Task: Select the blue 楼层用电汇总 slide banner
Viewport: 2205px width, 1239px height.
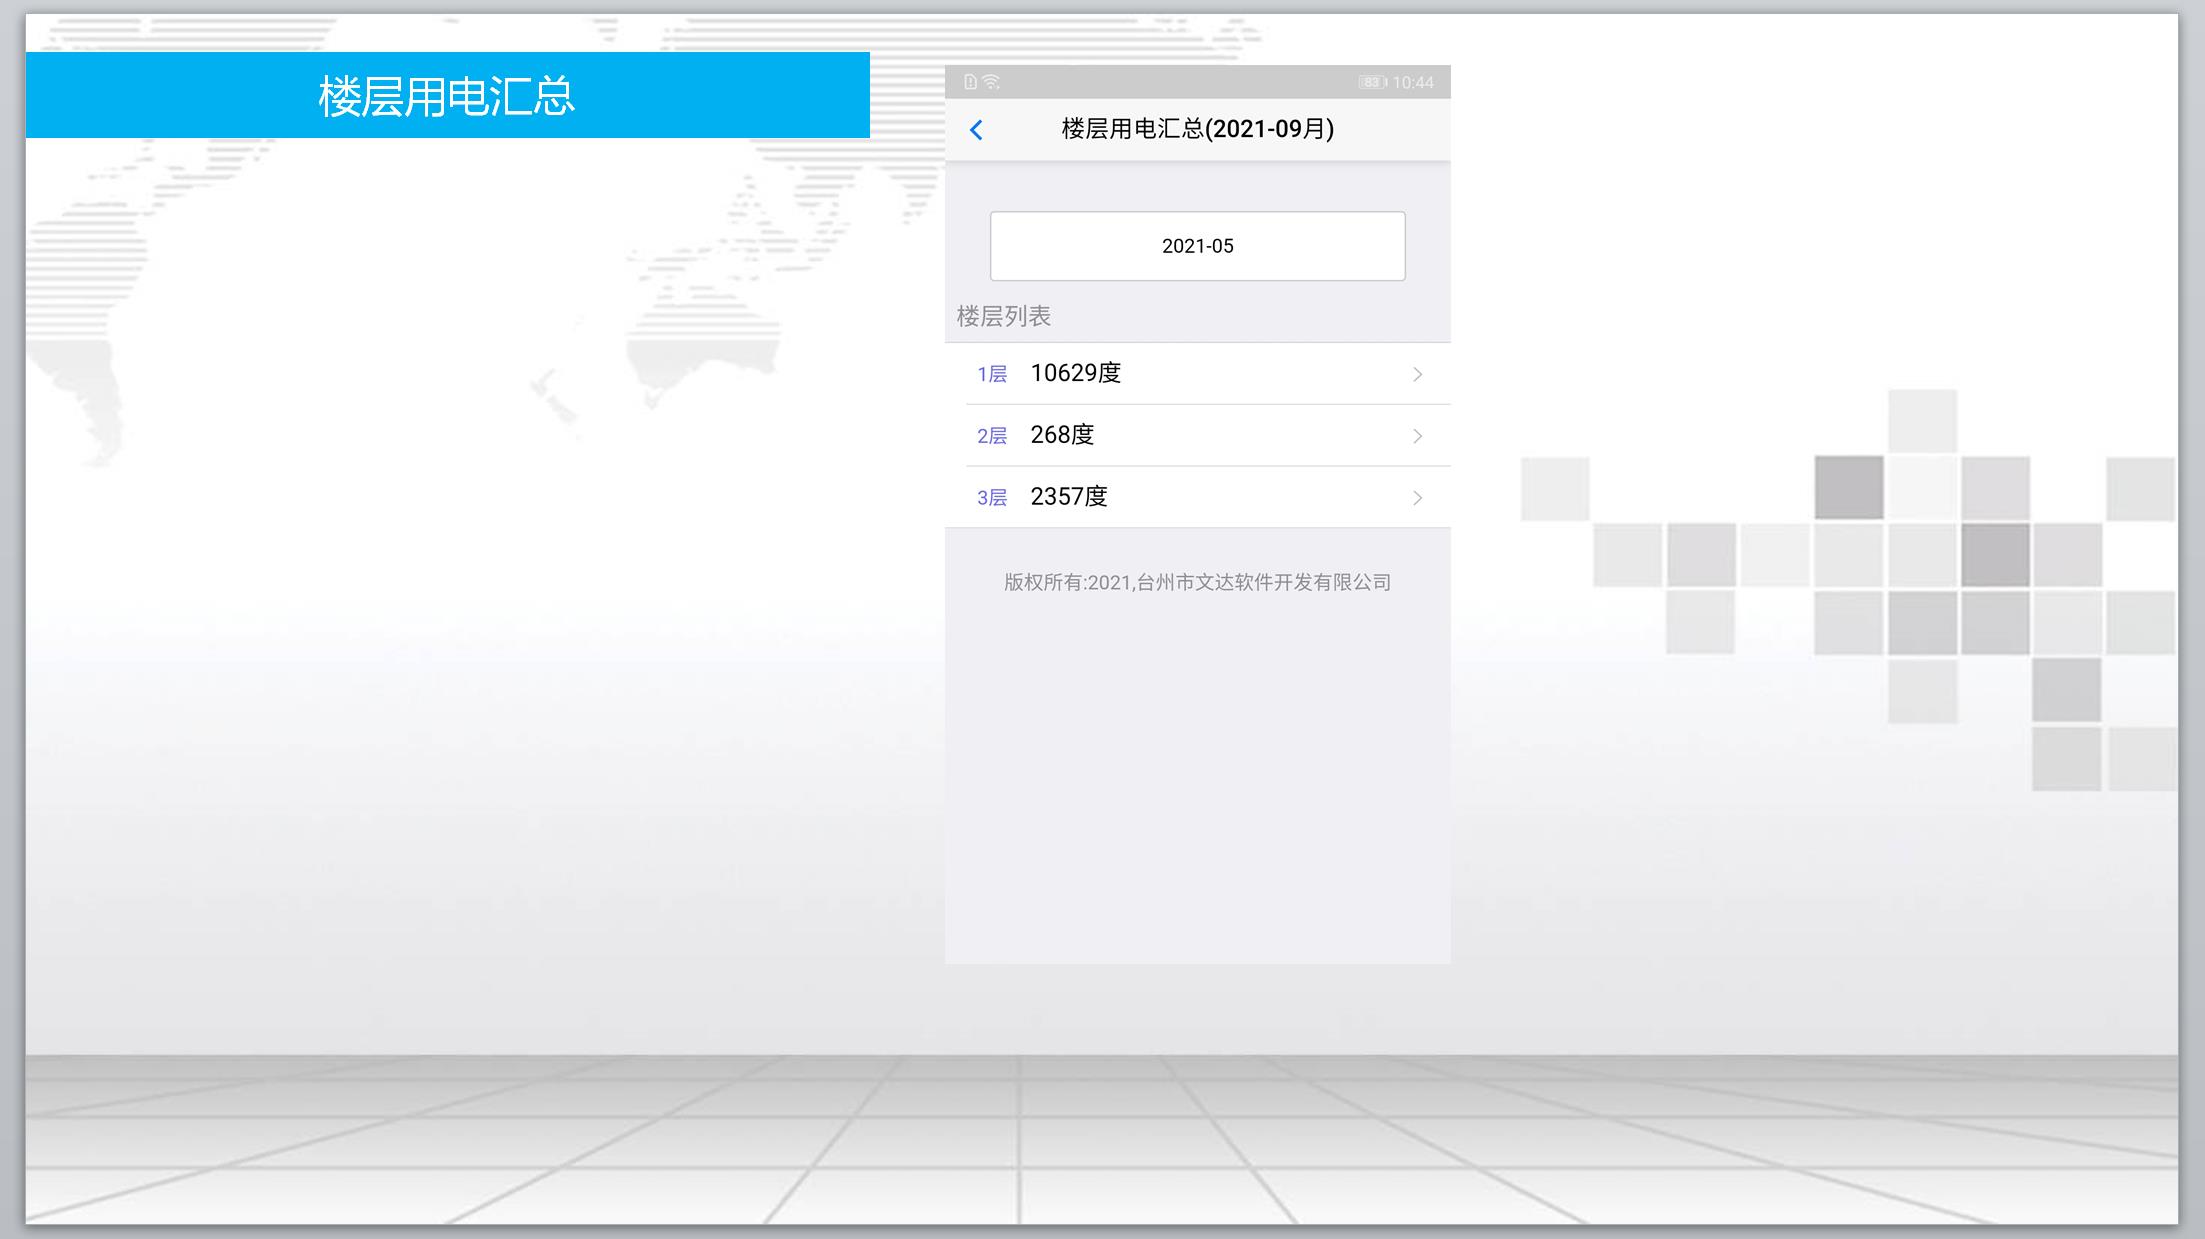Action: click(x=447, y=96)
